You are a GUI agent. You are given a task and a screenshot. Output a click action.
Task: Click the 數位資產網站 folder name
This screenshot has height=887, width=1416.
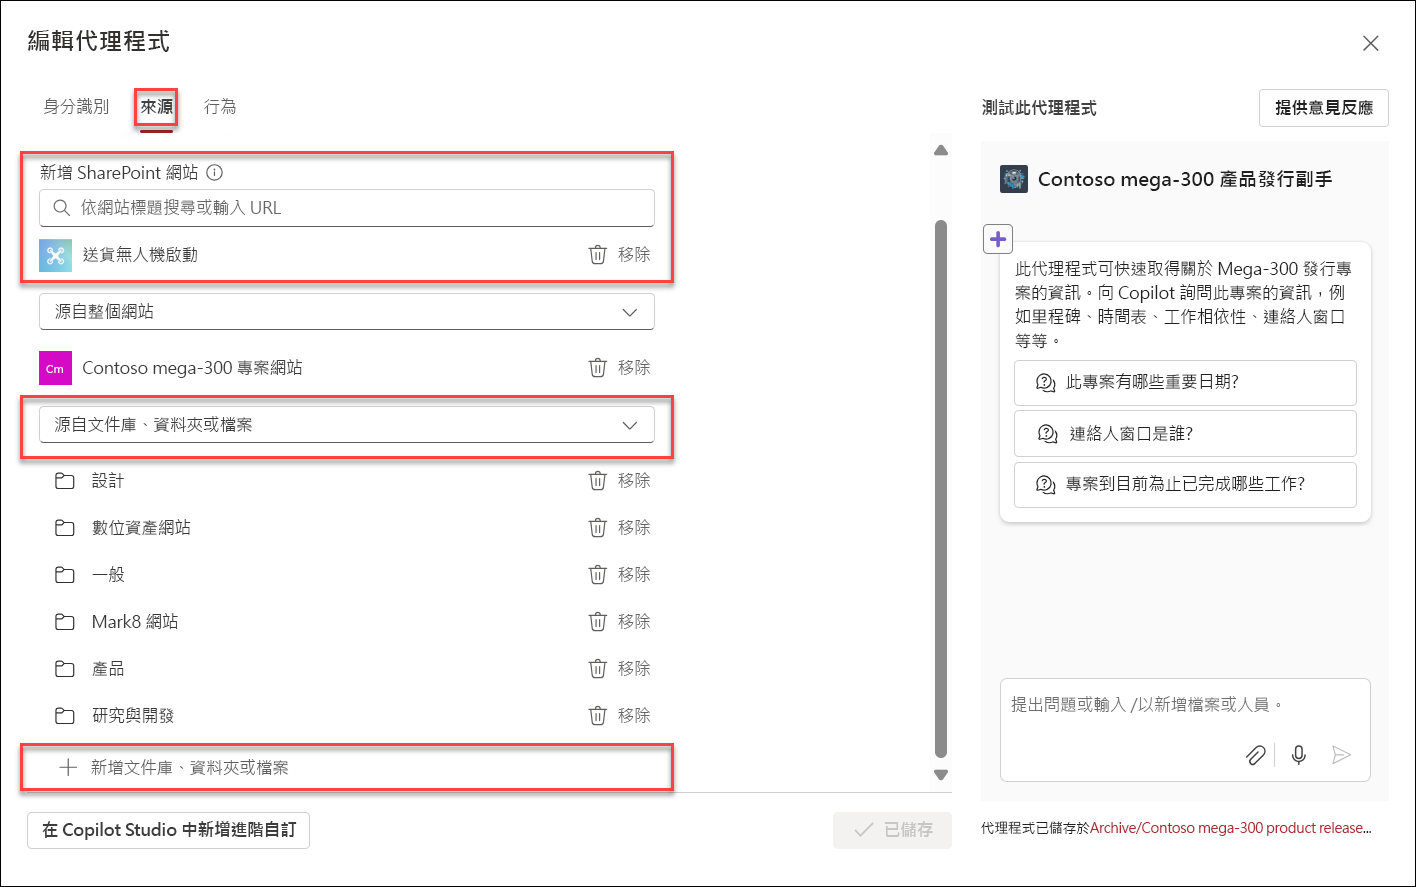(x=141, y=528)
